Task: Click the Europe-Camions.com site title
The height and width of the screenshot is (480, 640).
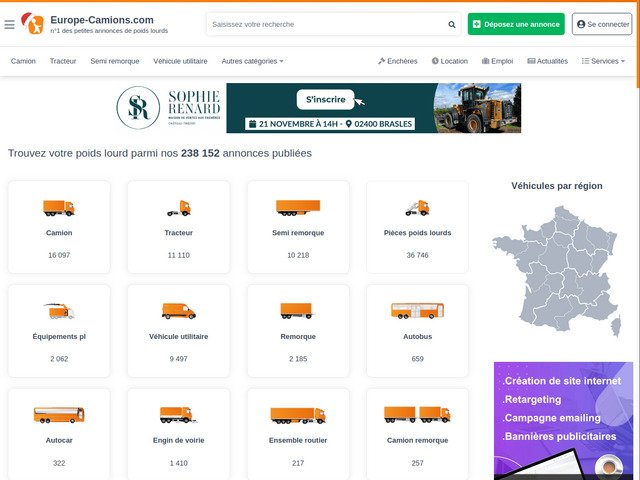Action: click(x=102, y=20)
